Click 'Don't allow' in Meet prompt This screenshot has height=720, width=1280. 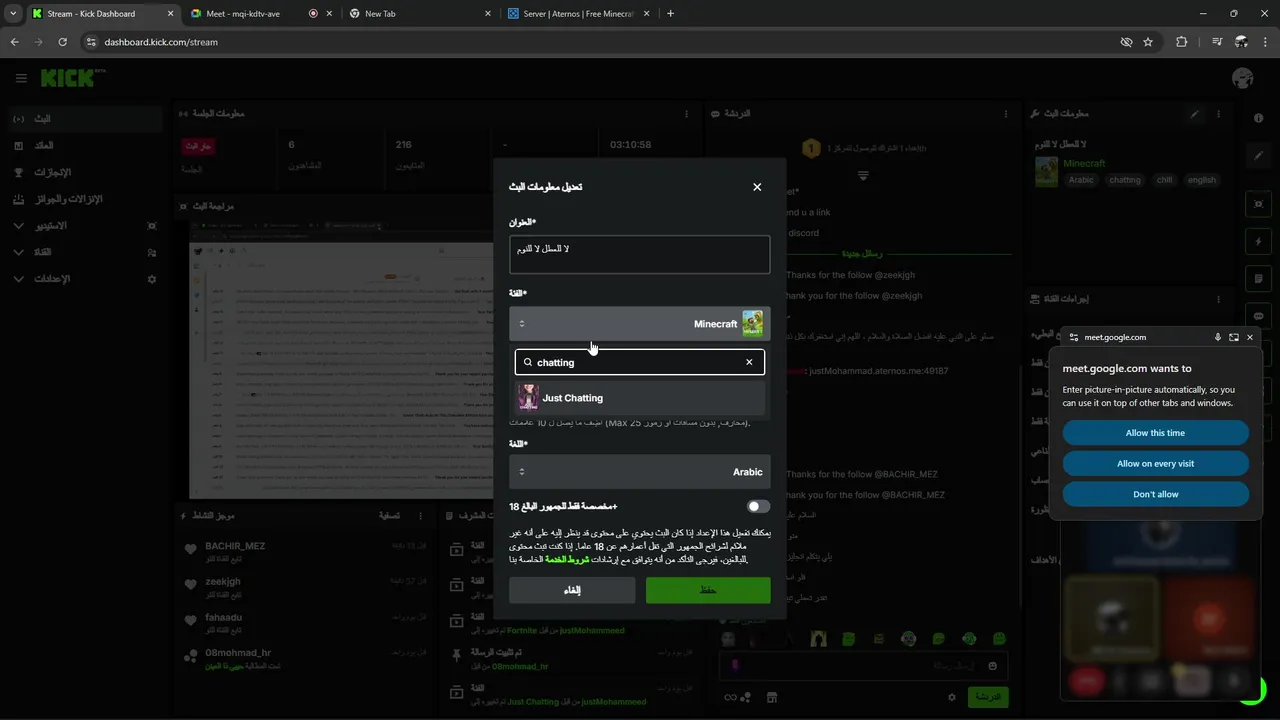coord(1155,494)
